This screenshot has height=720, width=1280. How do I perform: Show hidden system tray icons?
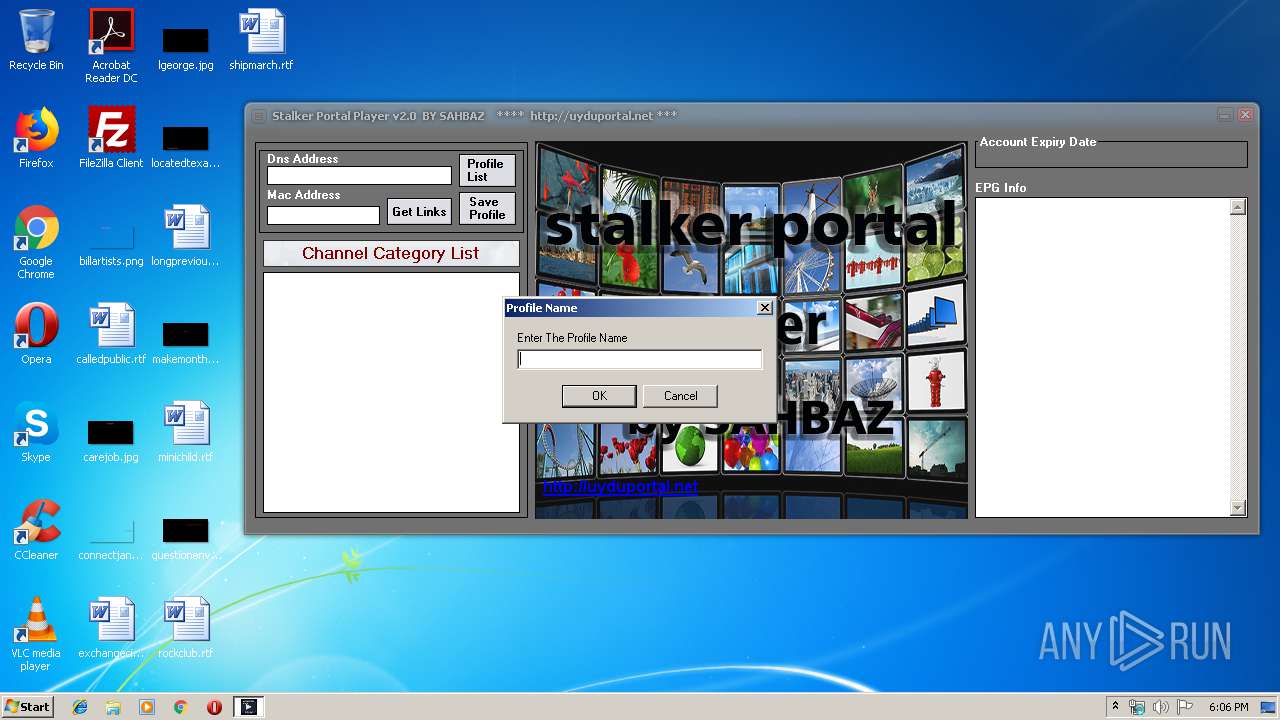tap(1115, 707)
